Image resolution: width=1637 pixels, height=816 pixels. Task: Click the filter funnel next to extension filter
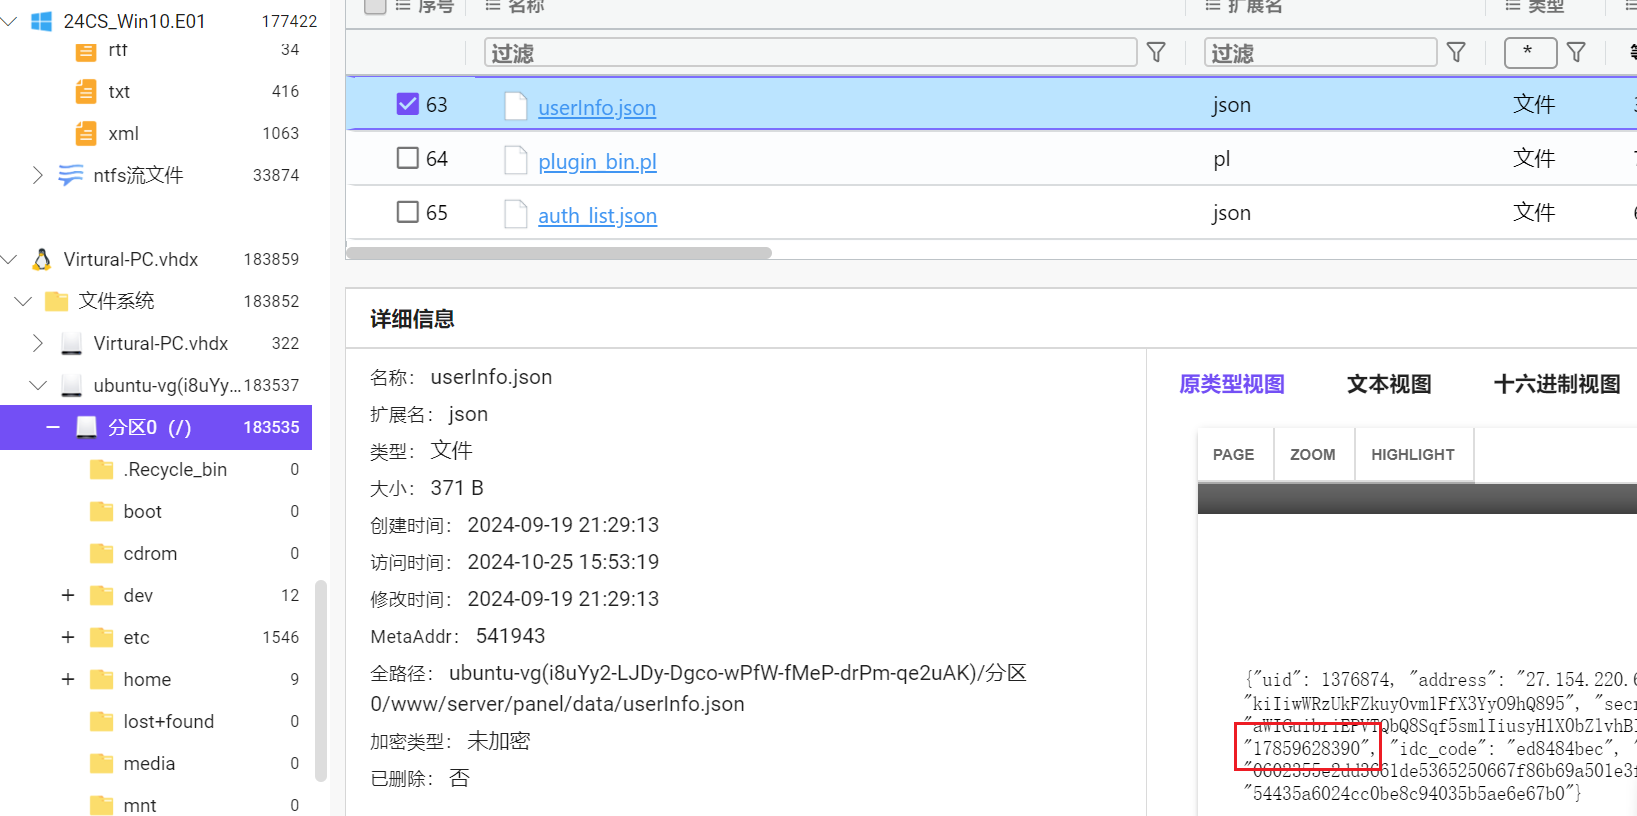click(1456, 52)
